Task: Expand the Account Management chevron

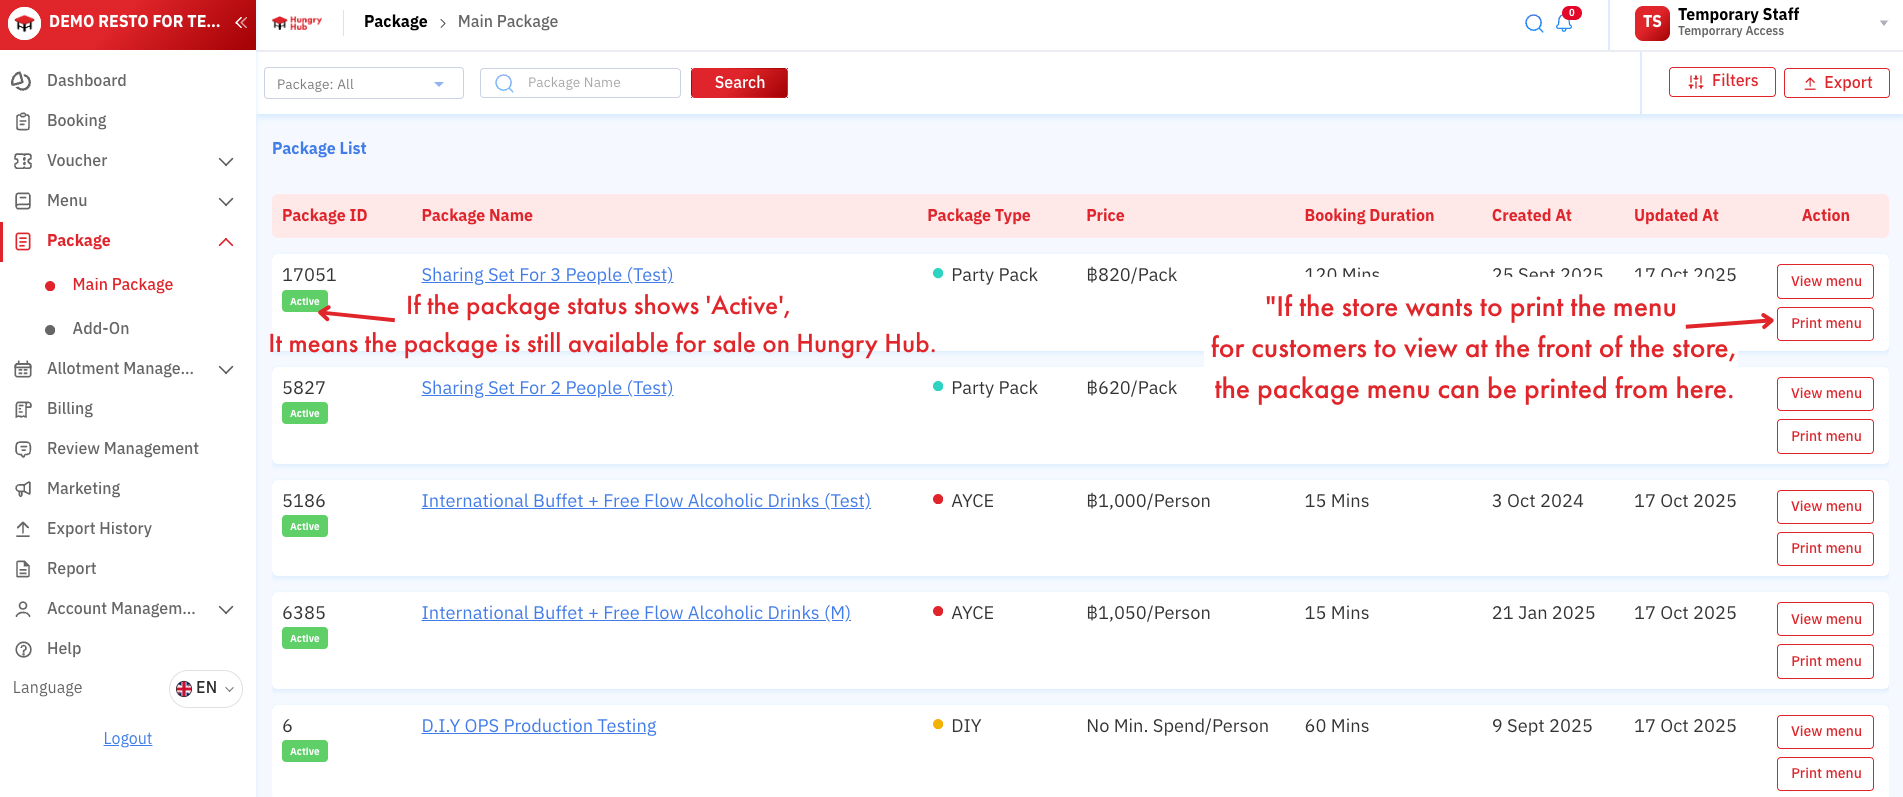Action: pos(226,609)
